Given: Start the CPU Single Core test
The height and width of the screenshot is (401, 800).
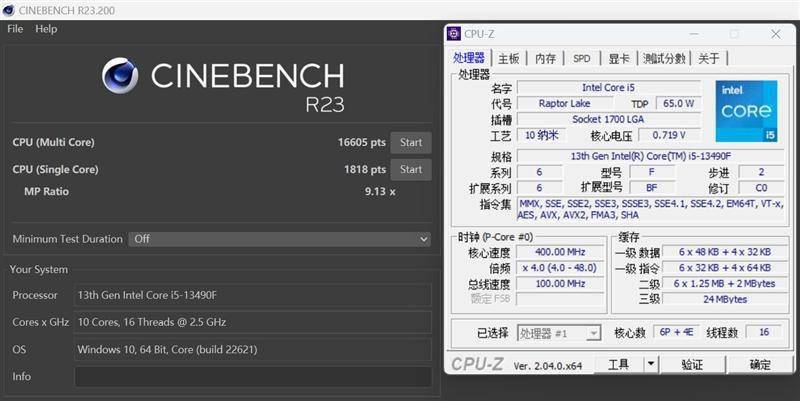Looking at the screenshot, I should click(411, 169).
